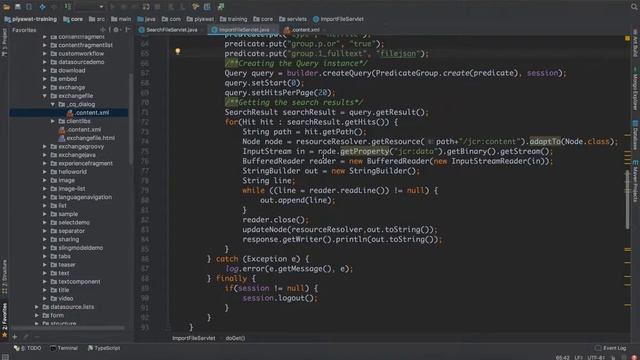This screenshot has width=640, height=360.
Task: Click the servlets breadcrumb folder
Action: [x=293, y=19]
